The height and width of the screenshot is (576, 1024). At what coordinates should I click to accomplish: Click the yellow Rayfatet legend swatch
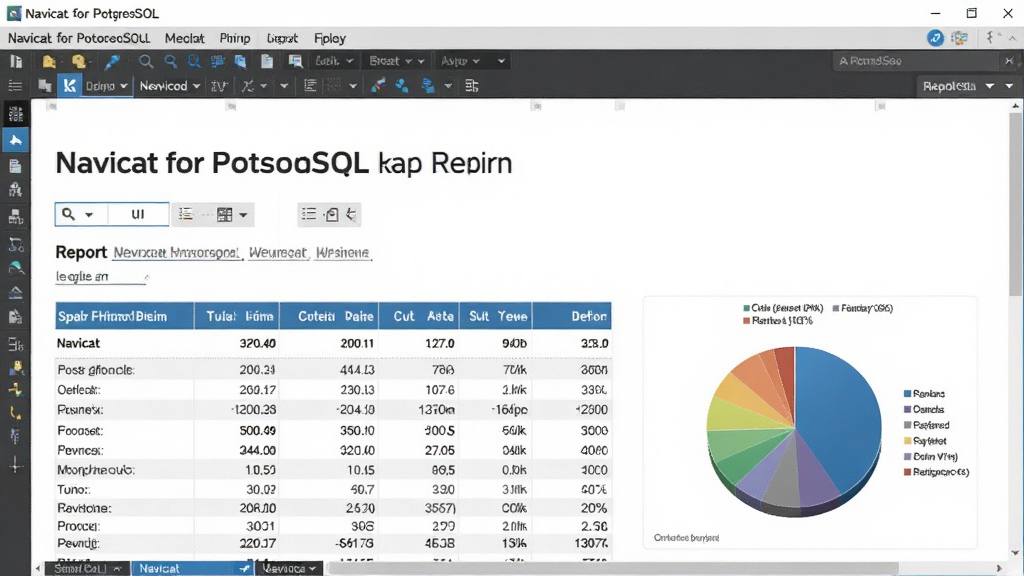click(907, 441)
